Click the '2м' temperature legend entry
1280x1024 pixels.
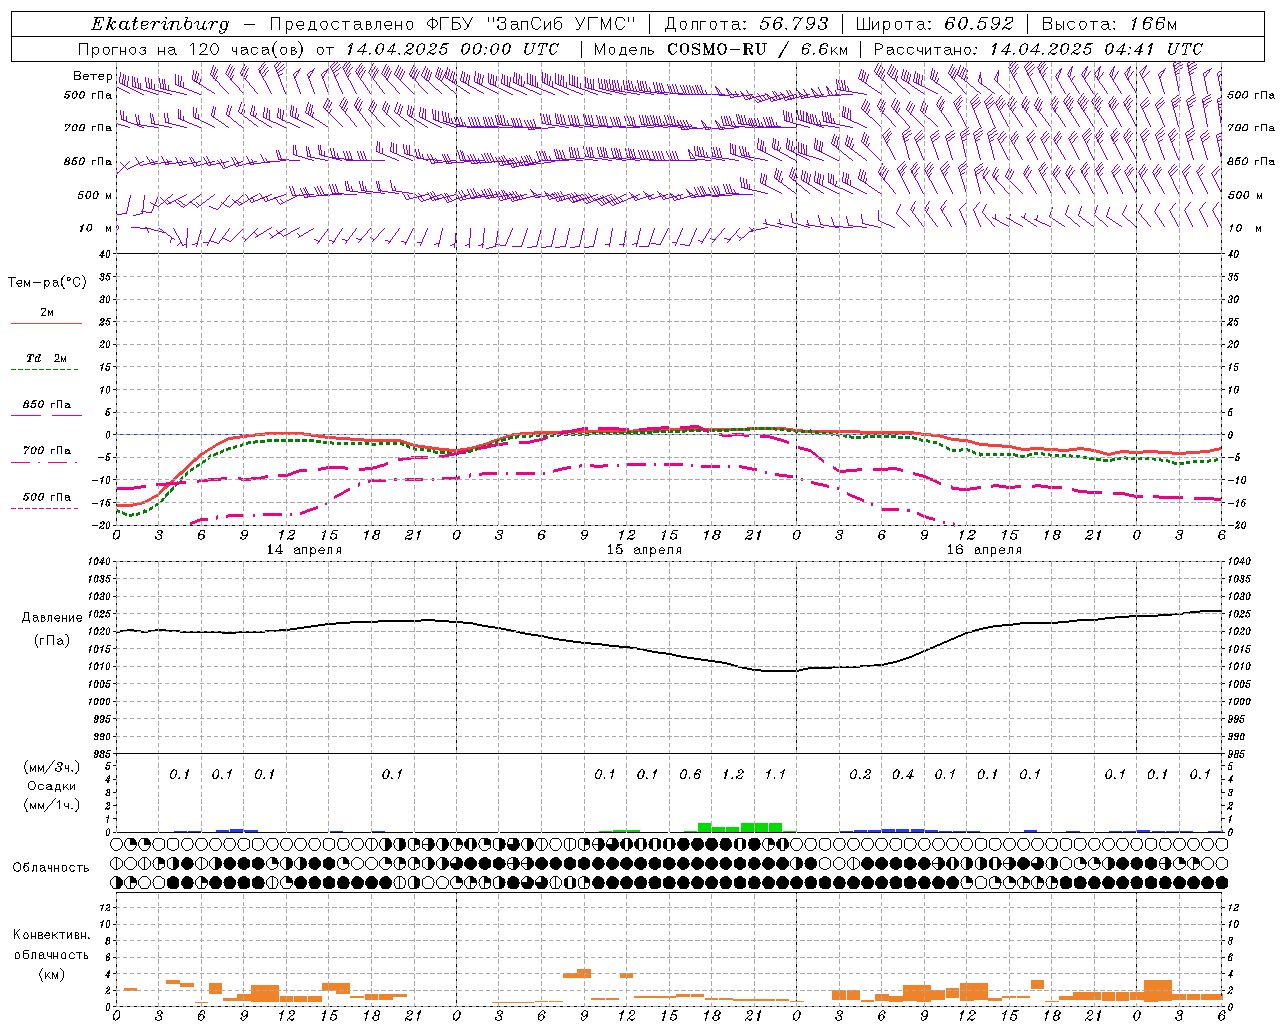tap(47, 312)
